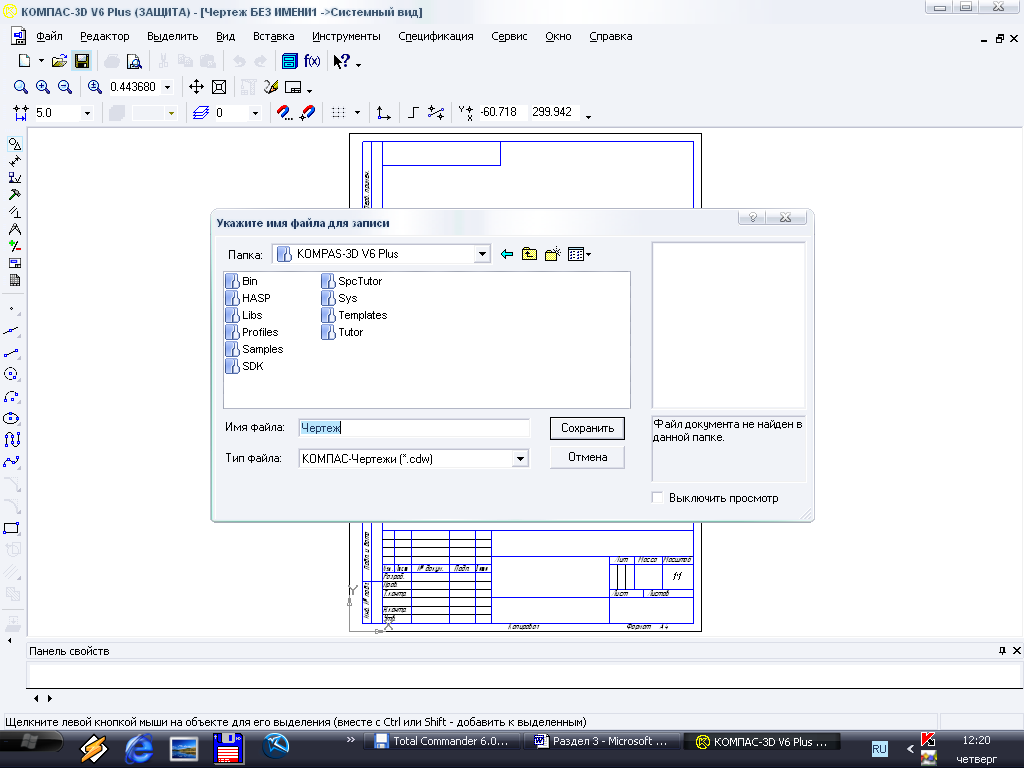Select the Tutor folder
1024x768 pixels.
coord(342,332)
